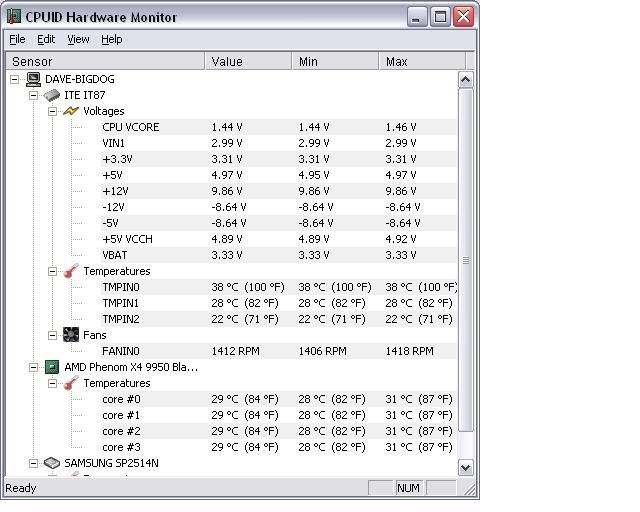Select the +5V VCCH row

click(279, 239)
